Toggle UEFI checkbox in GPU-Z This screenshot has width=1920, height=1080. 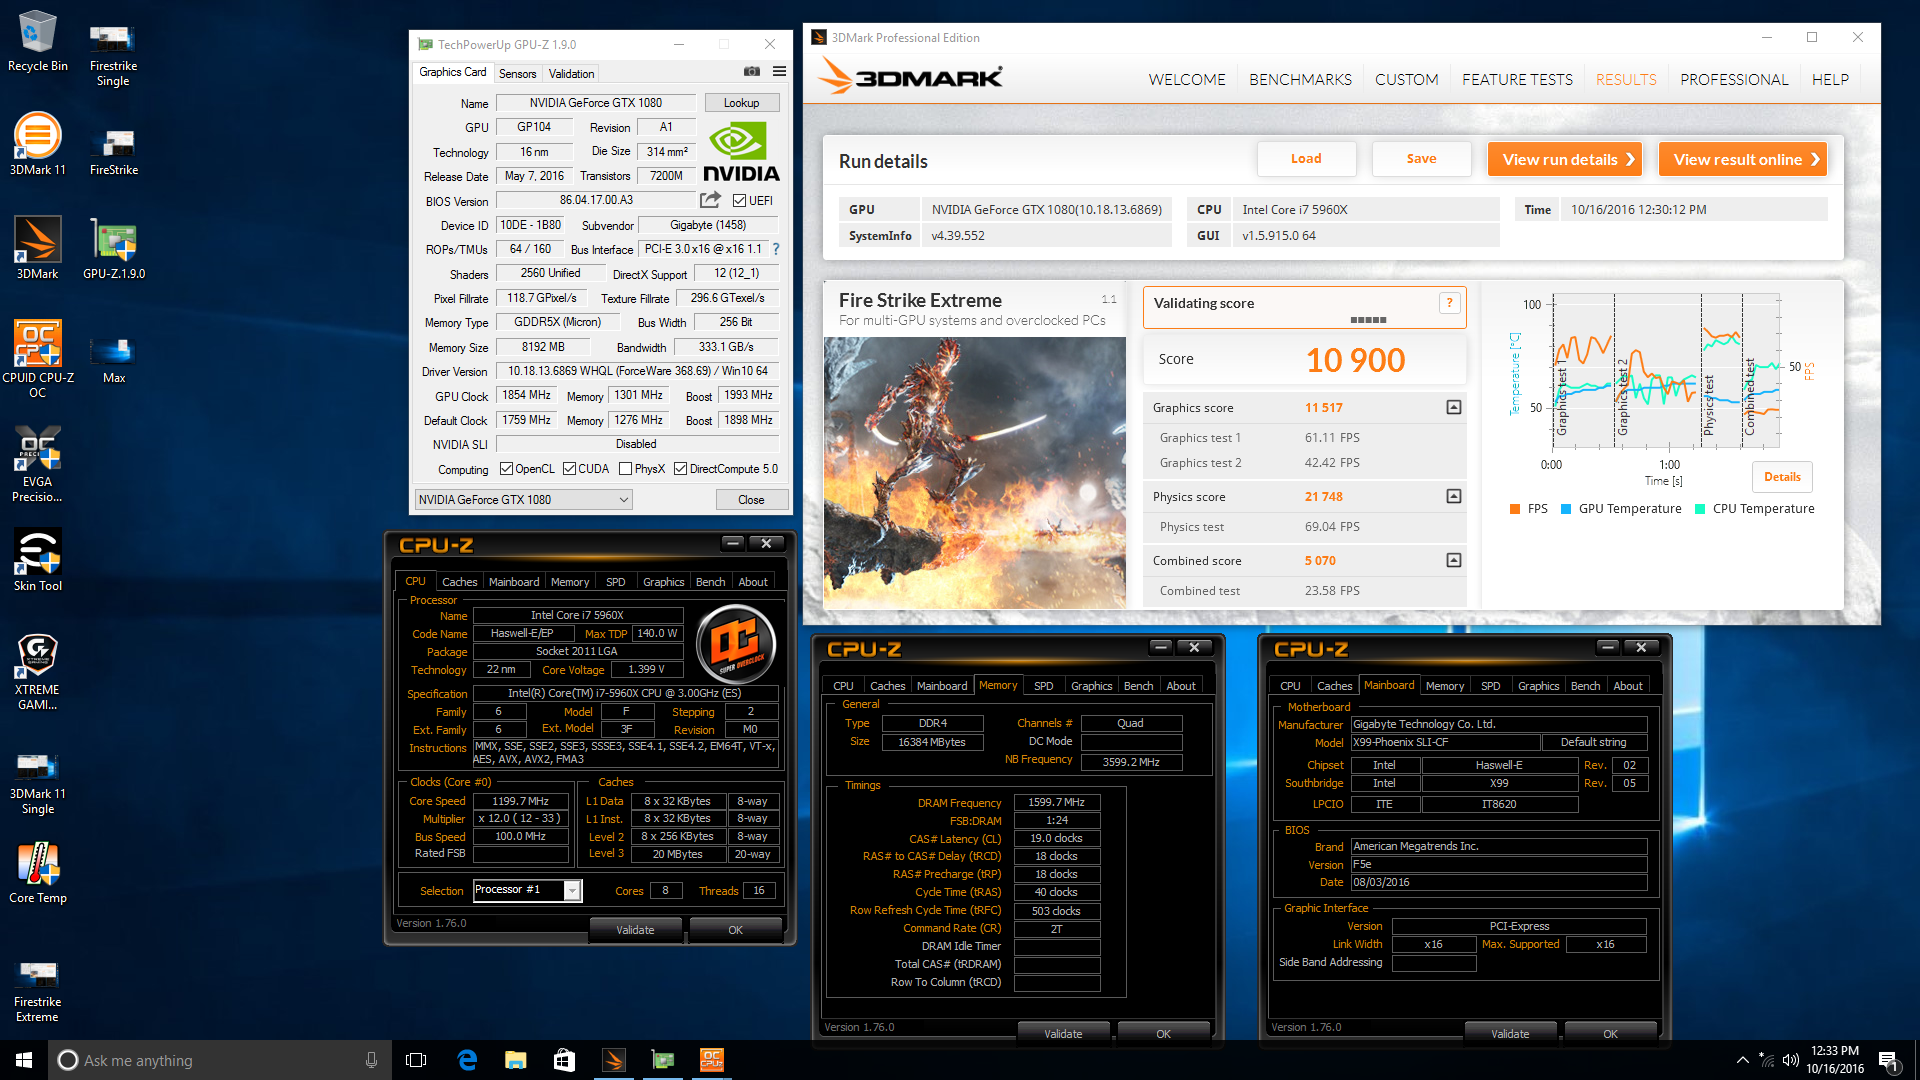pos(740,201)
